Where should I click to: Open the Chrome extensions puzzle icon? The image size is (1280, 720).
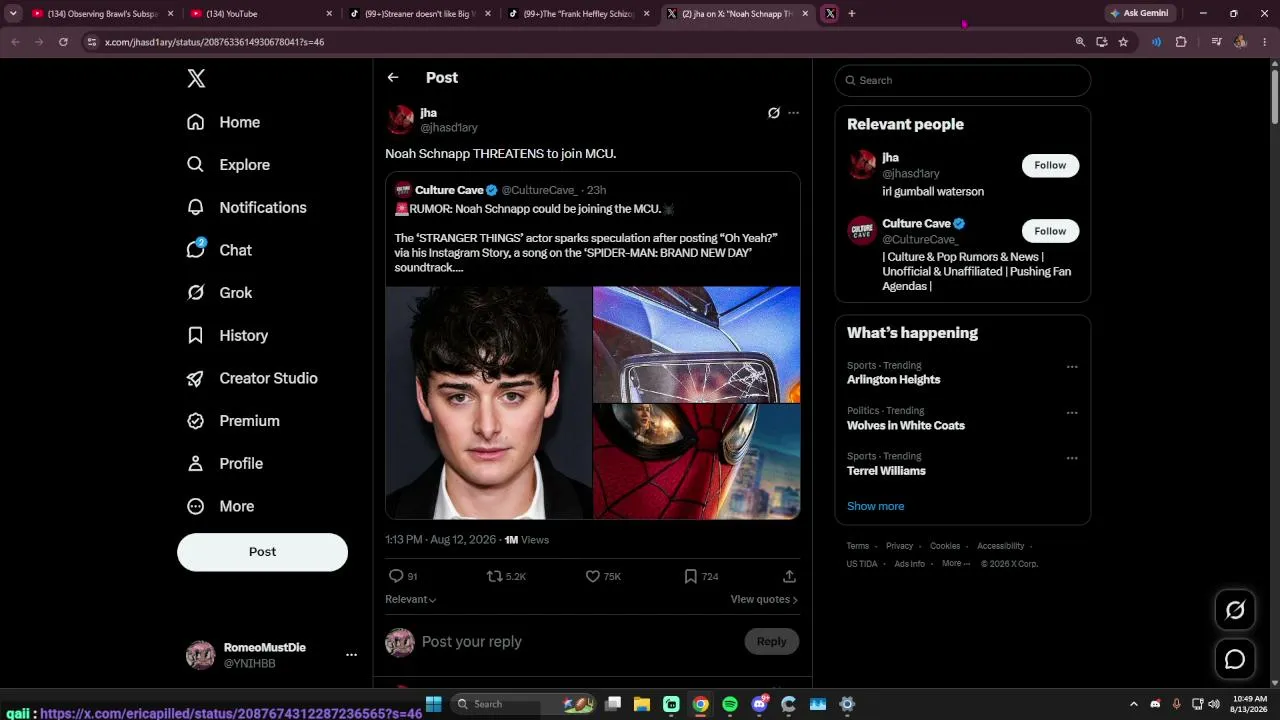[x=1181, y=42]
